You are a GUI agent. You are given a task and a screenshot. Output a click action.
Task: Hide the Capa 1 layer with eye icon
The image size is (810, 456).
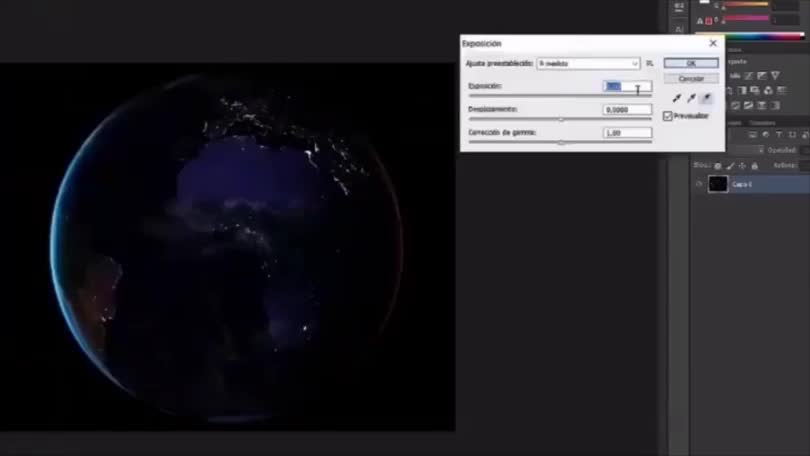pyautogui.click(x=699, y=184)
